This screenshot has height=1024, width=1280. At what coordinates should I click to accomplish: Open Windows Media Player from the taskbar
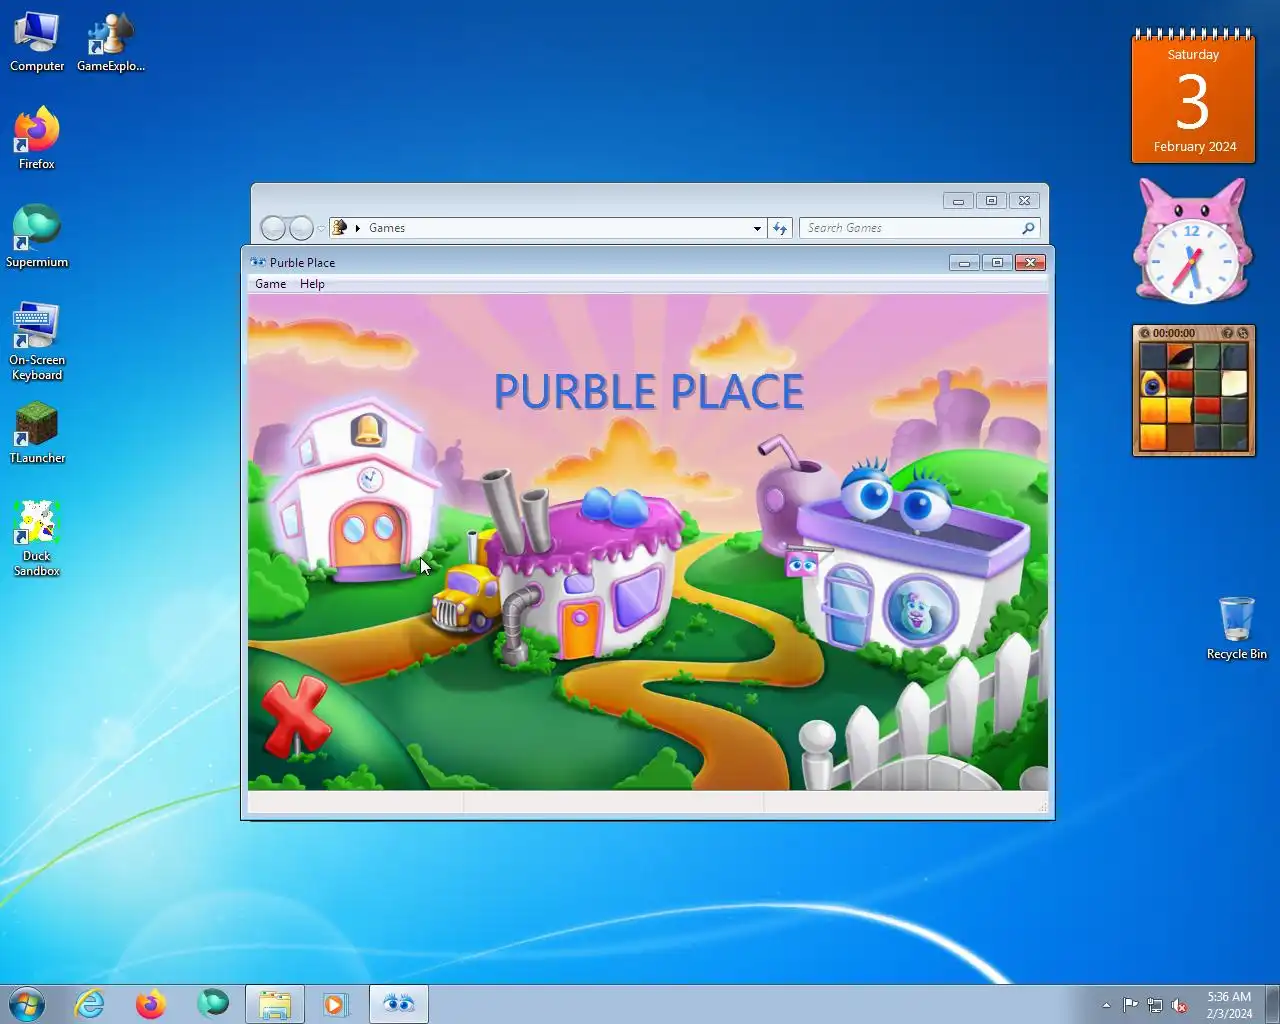(x=336, y=1004)
